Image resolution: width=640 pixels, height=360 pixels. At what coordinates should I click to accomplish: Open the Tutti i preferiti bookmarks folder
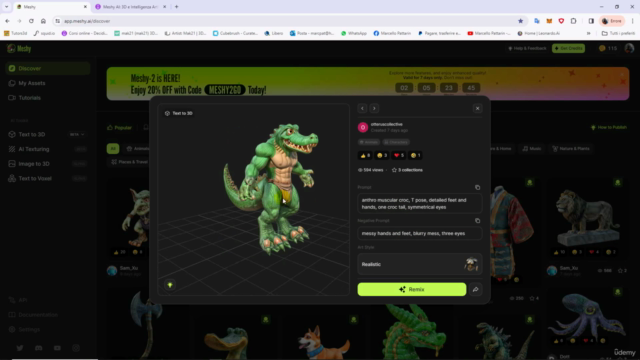pos(618,33)
